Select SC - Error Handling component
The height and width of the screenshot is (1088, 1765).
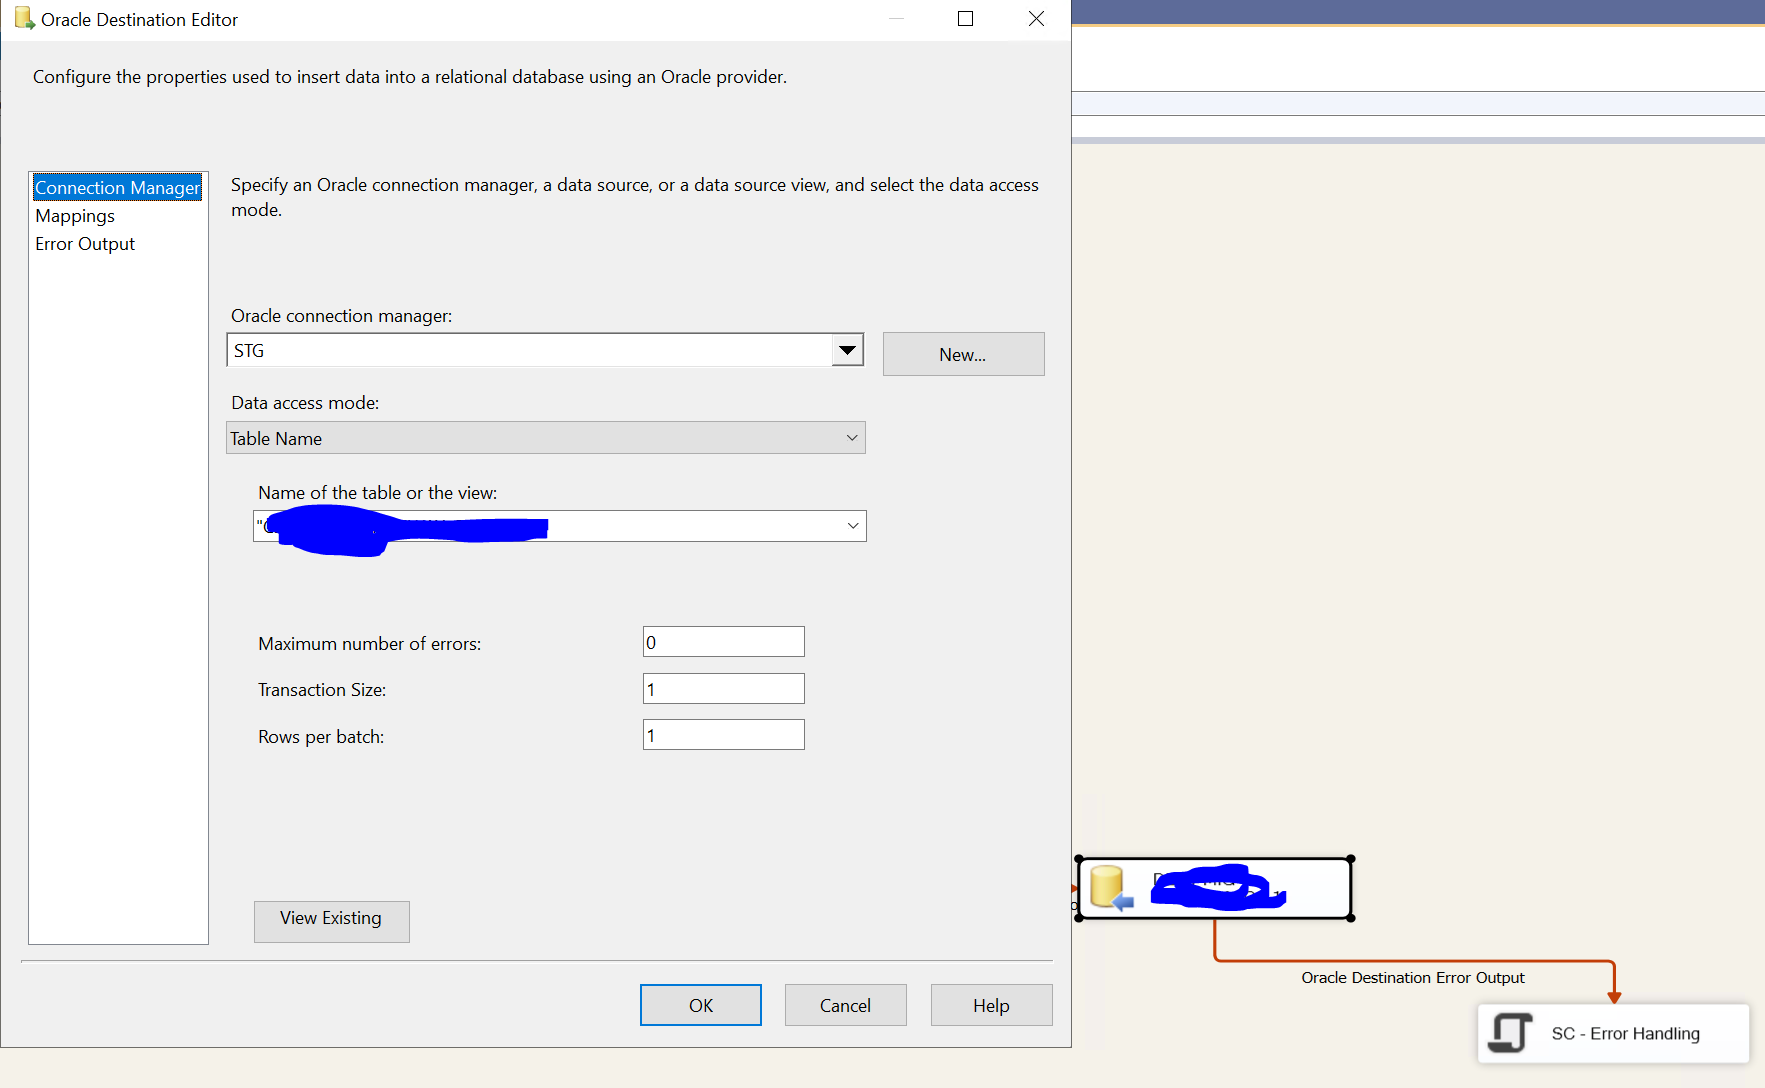1613,1033
